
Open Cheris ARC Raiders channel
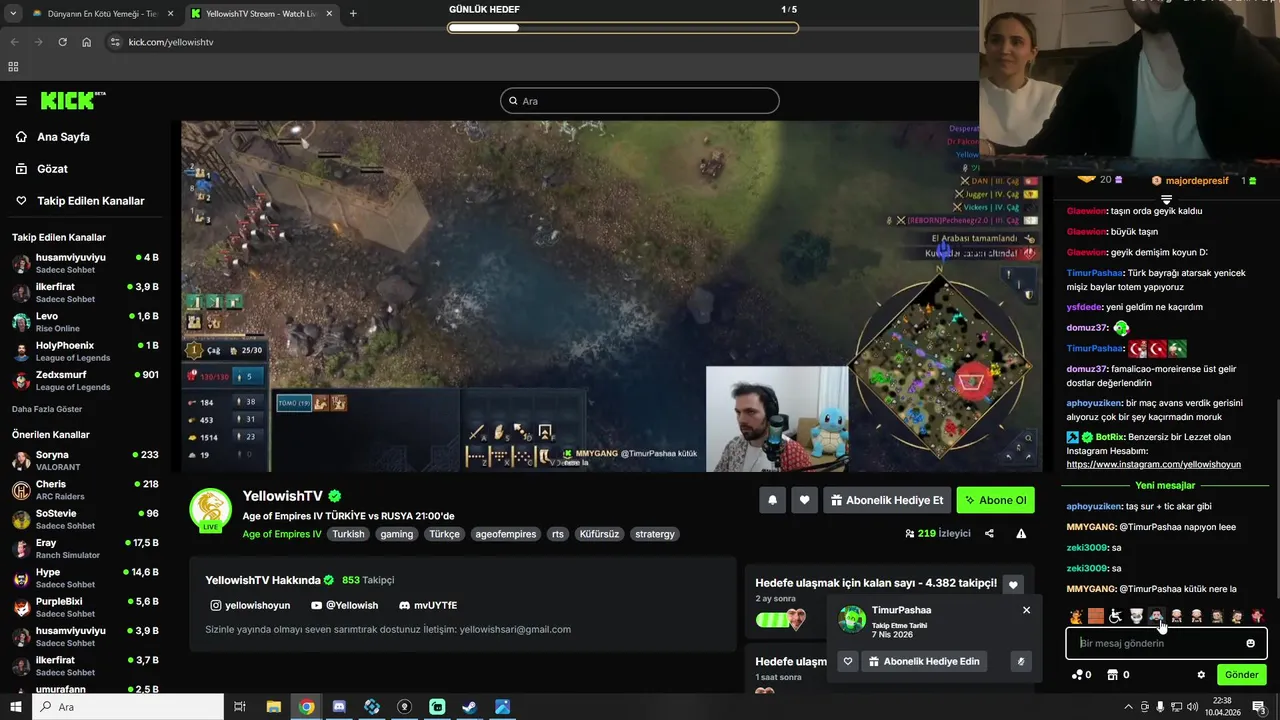(84, 490)
